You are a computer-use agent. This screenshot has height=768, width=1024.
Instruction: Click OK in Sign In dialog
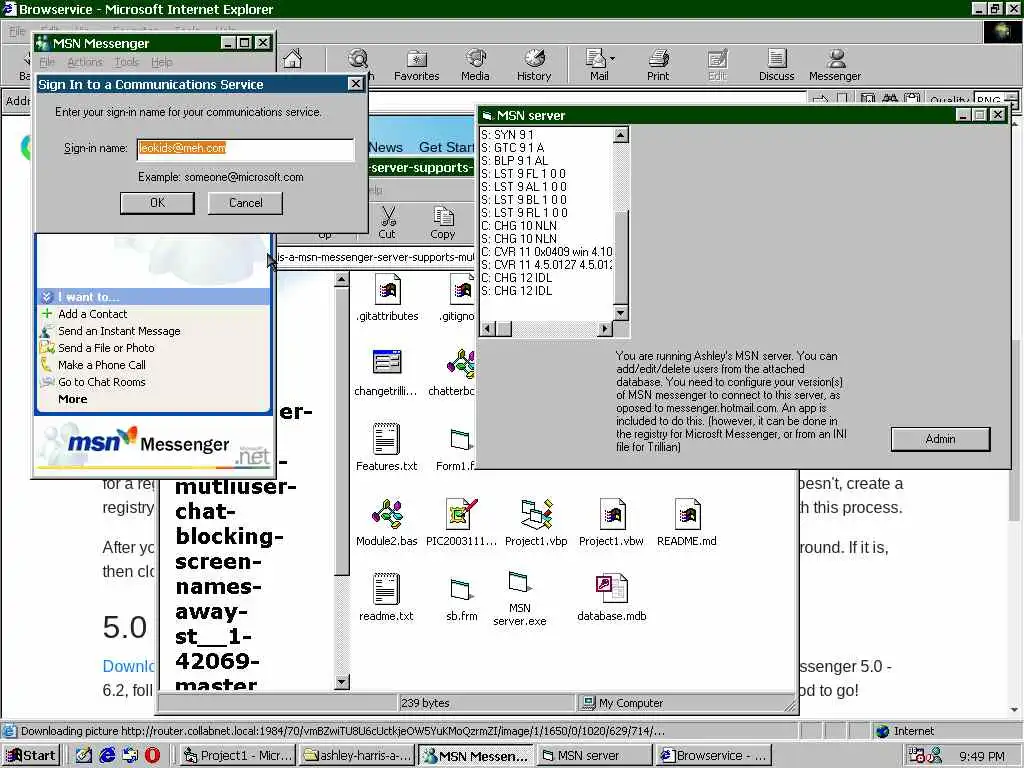click(x=157, y=203)
